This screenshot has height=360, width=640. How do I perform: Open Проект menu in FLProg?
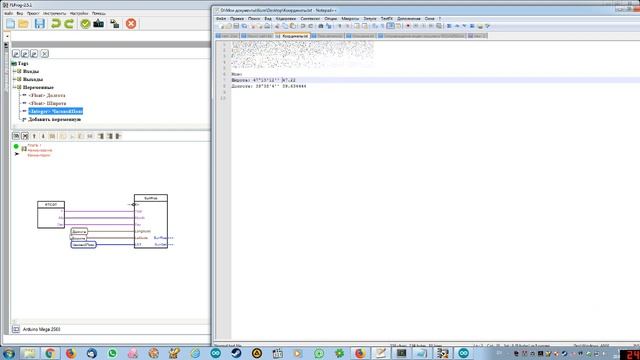pyautogui.click(x=33, y=13)
